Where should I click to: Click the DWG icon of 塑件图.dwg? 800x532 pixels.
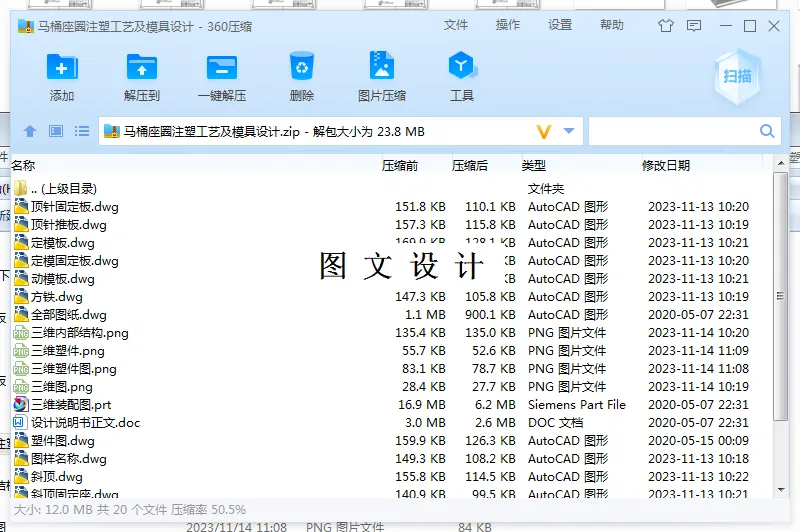pyautogui.click(x=21, y=440)
